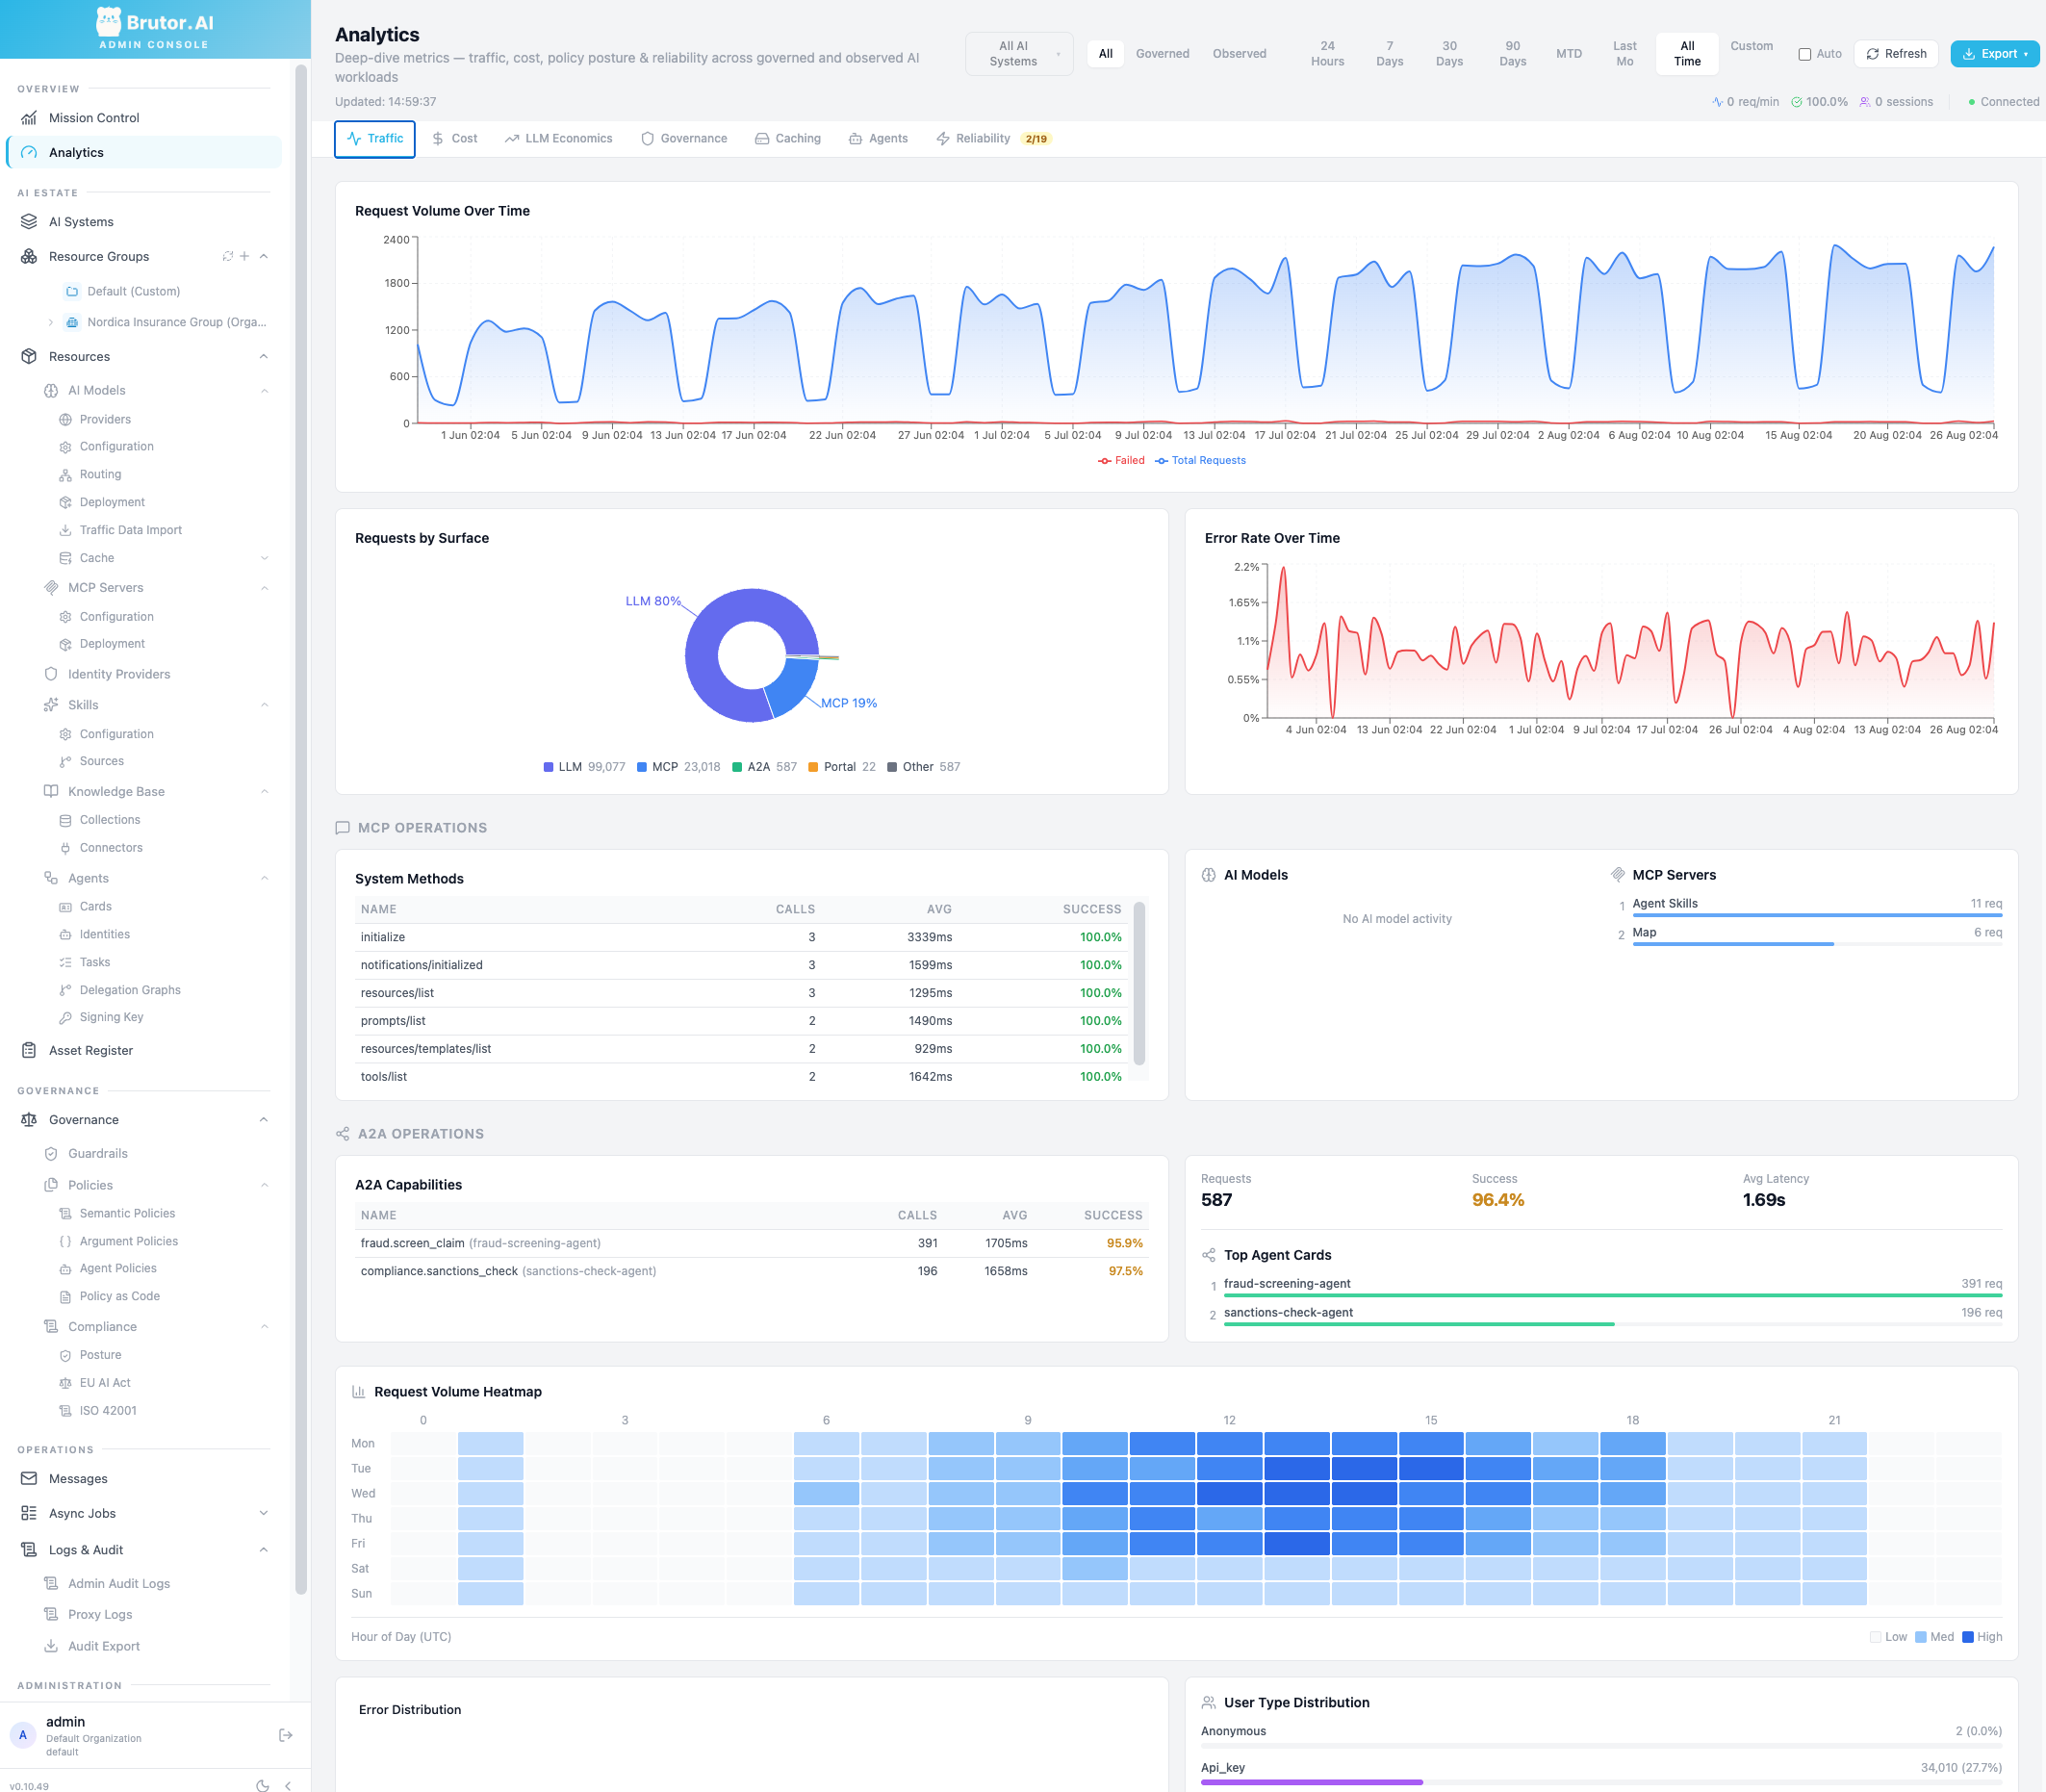The height and width of the screenshot is (1792, 2046).
Task: Enable the Auto refresh checkbox
Action: [1805, 54]
